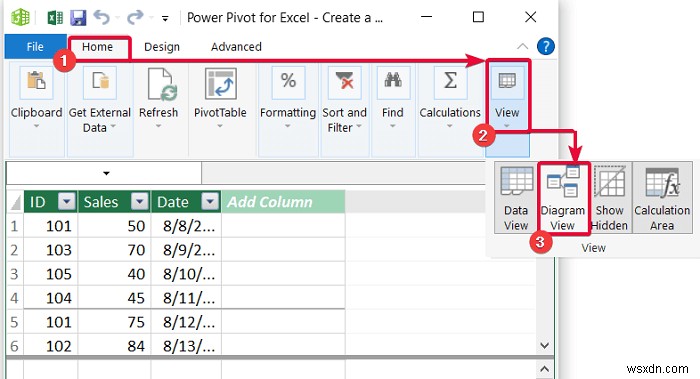This screenshot has width=700, height=379.
Task: Expand the name box dropdown
Action: (106, 173)
